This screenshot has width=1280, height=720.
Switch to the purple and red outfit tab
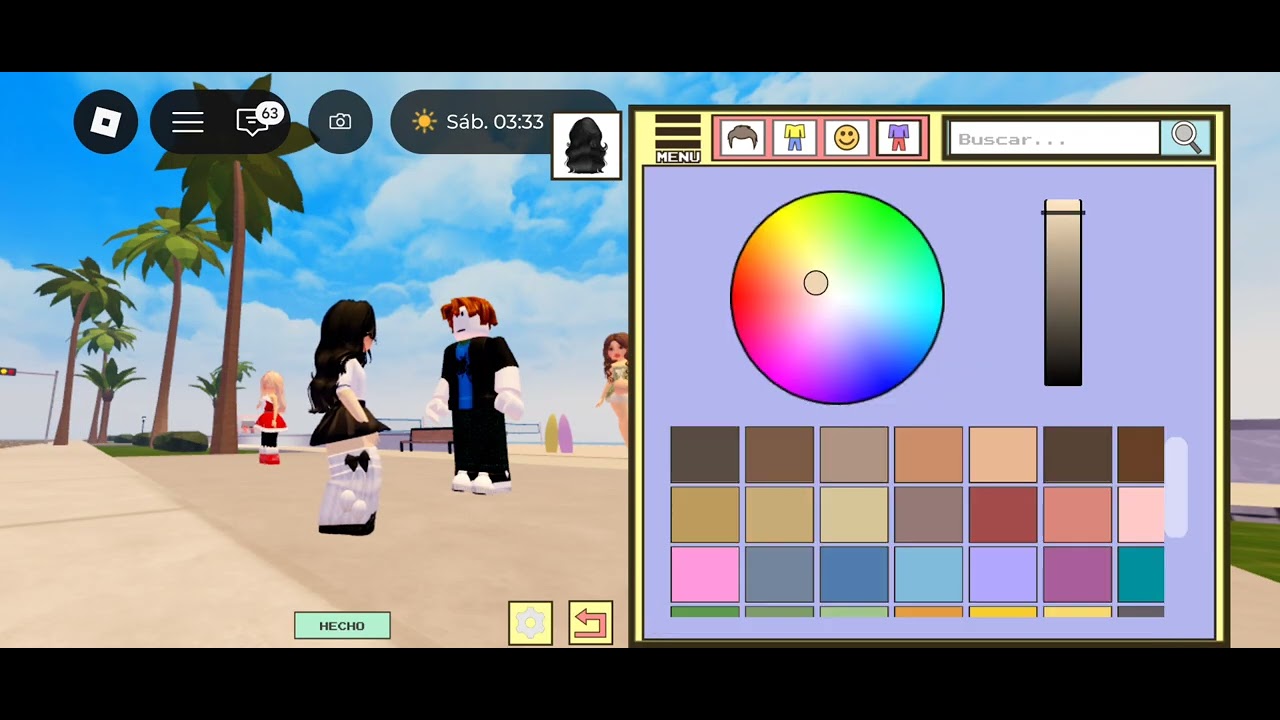[x=899, y=138]
